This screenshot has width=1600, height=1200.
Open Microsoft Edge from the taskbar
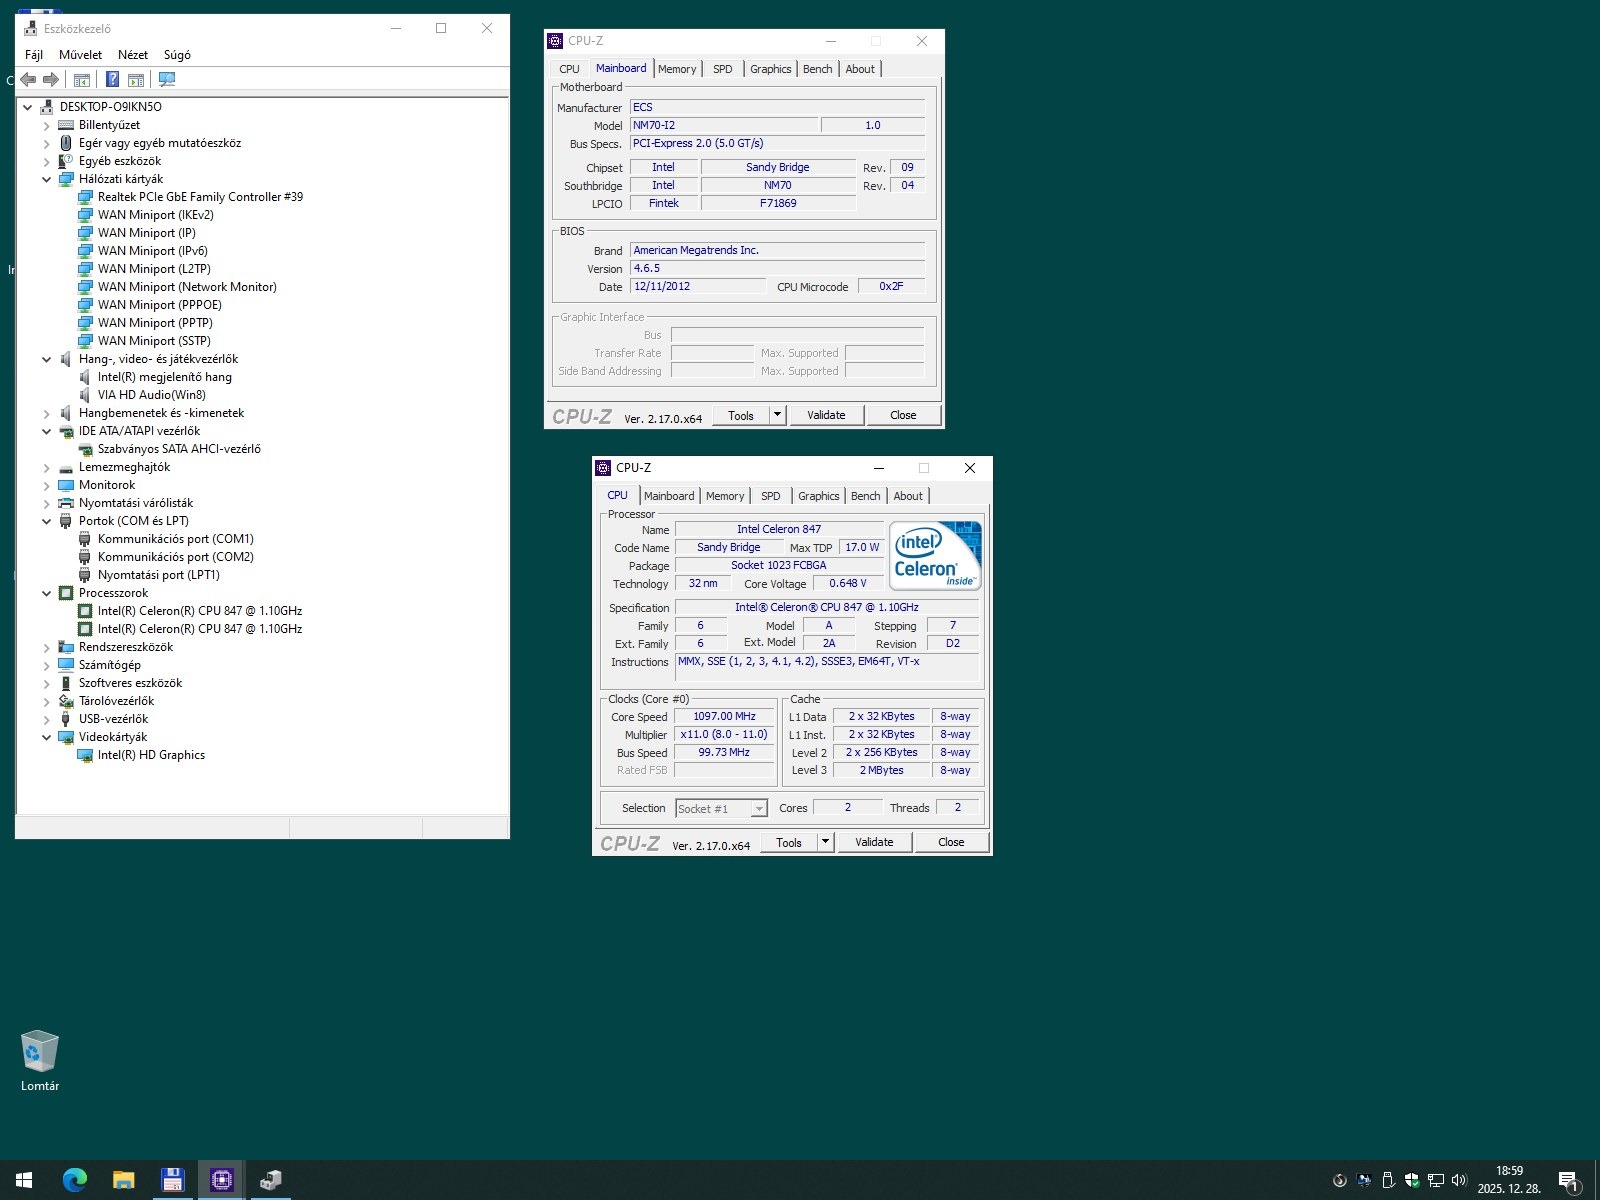coord(74,1180)
